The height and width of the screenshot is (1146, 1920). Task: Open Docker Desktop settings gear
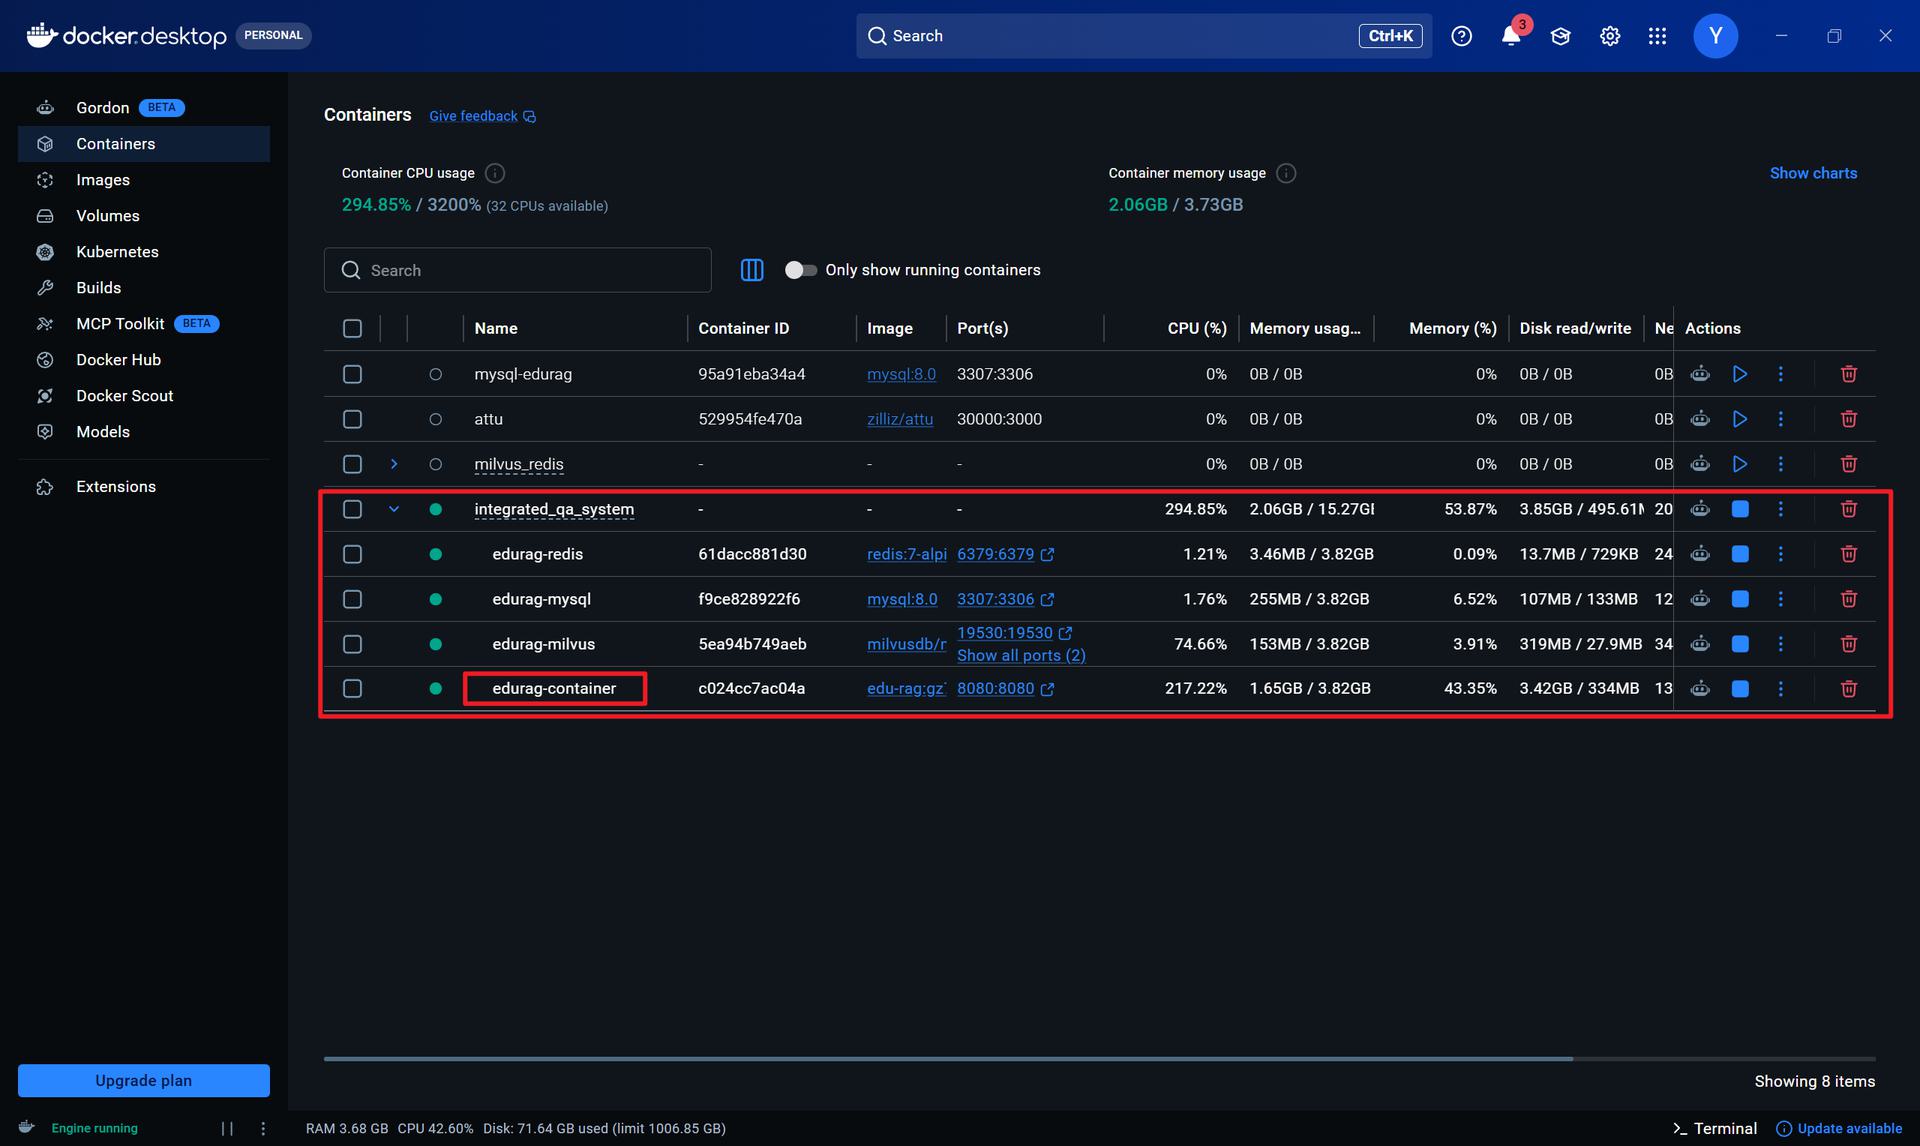pos(1610,36)
